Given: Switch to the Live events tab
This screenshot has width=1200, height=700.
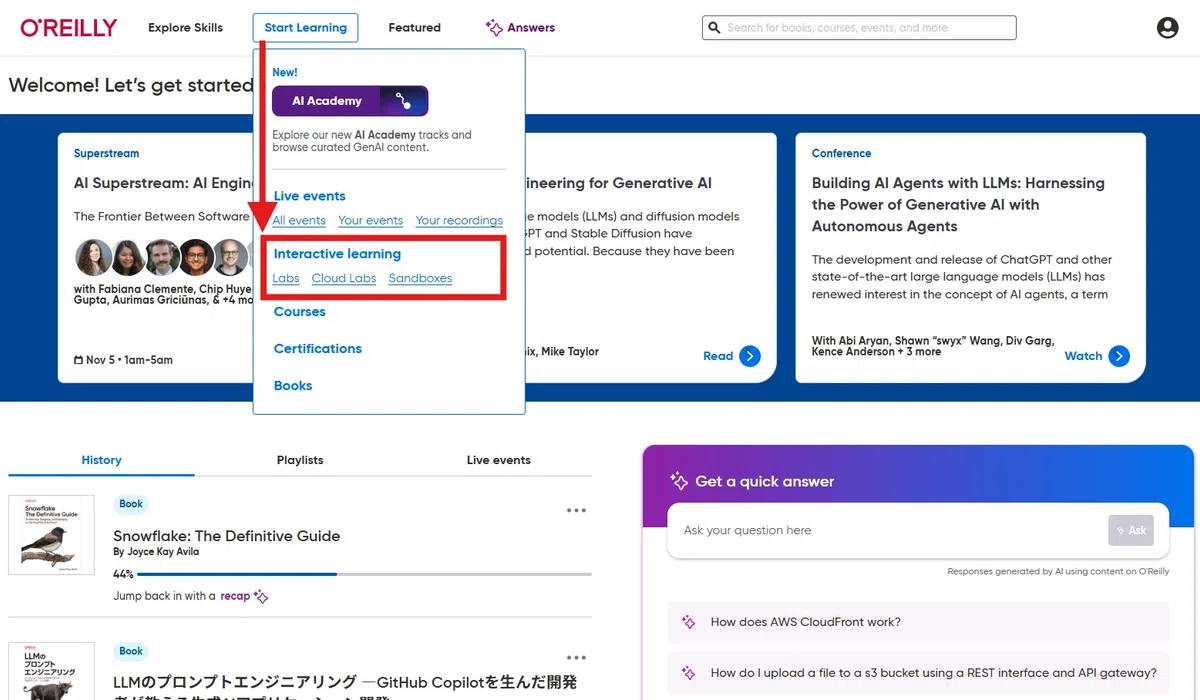Looking at the screenshot, I should (x=498, y=460).
